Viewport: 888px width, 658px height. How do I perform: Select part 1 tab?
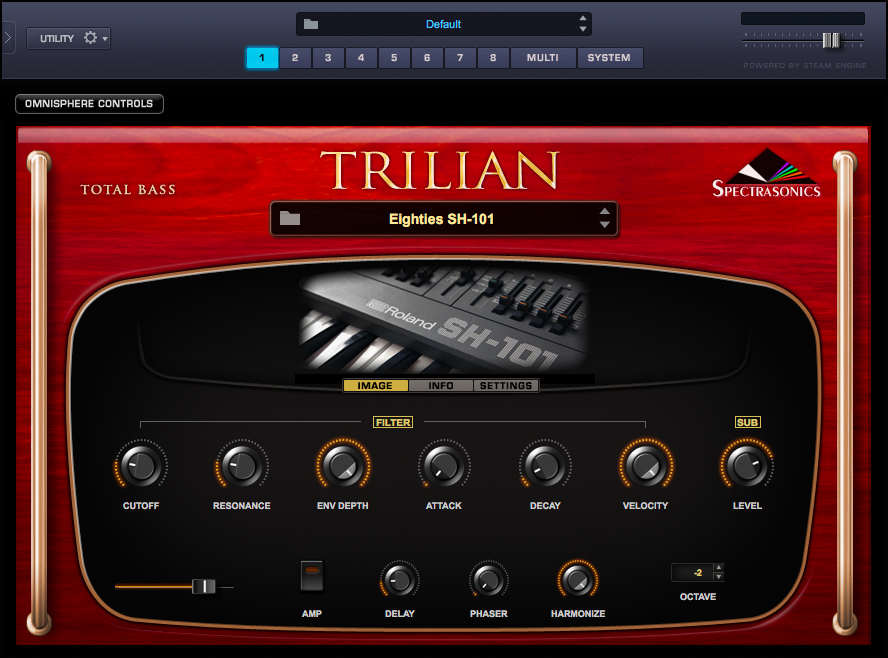262,58
